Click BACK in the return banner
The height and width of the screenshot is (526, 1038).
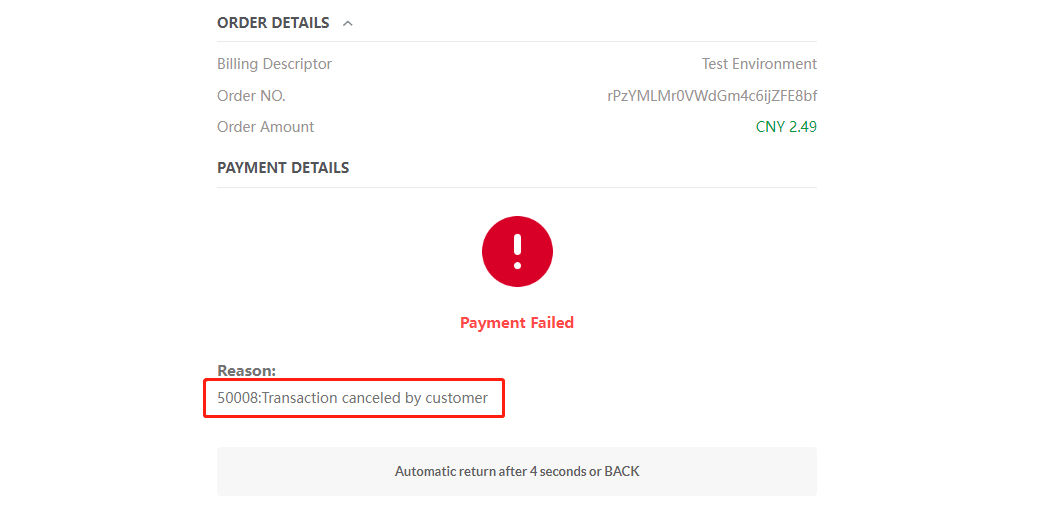click(622, 471)
